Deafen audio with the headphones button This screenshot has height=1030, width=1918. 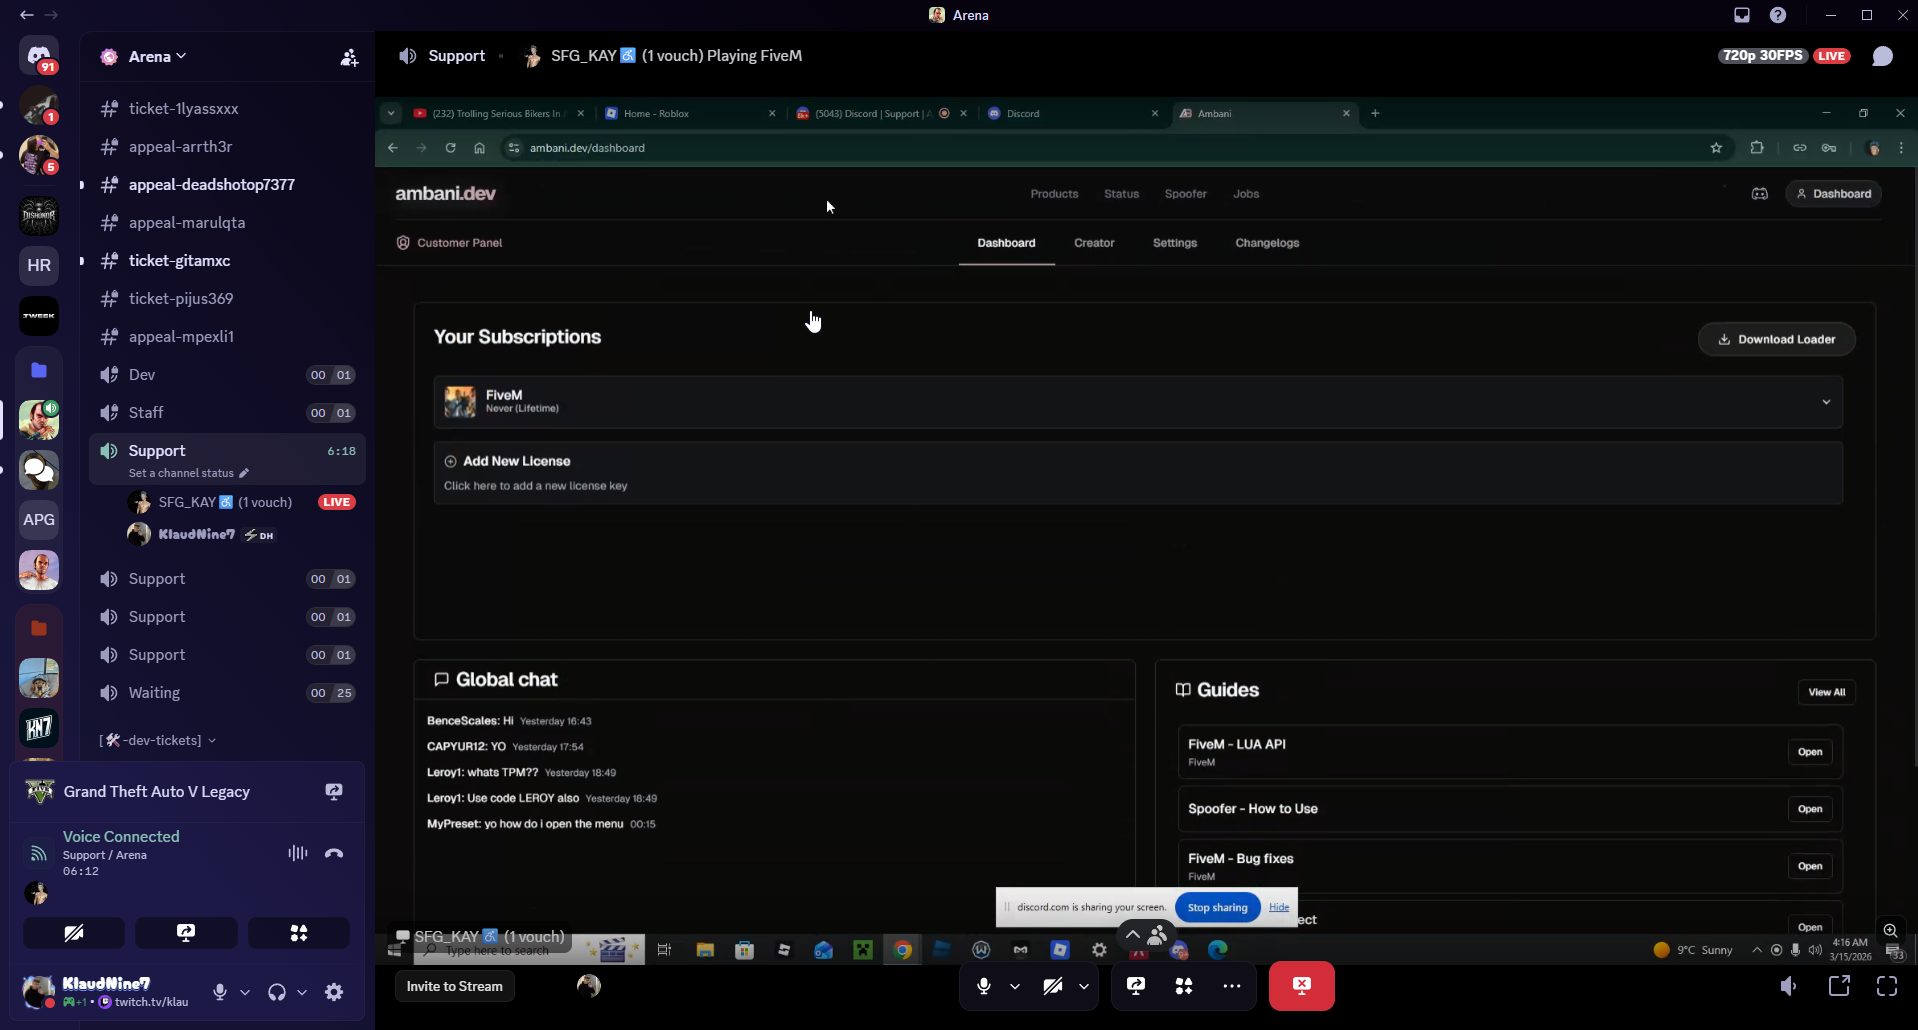coord(277,992)
